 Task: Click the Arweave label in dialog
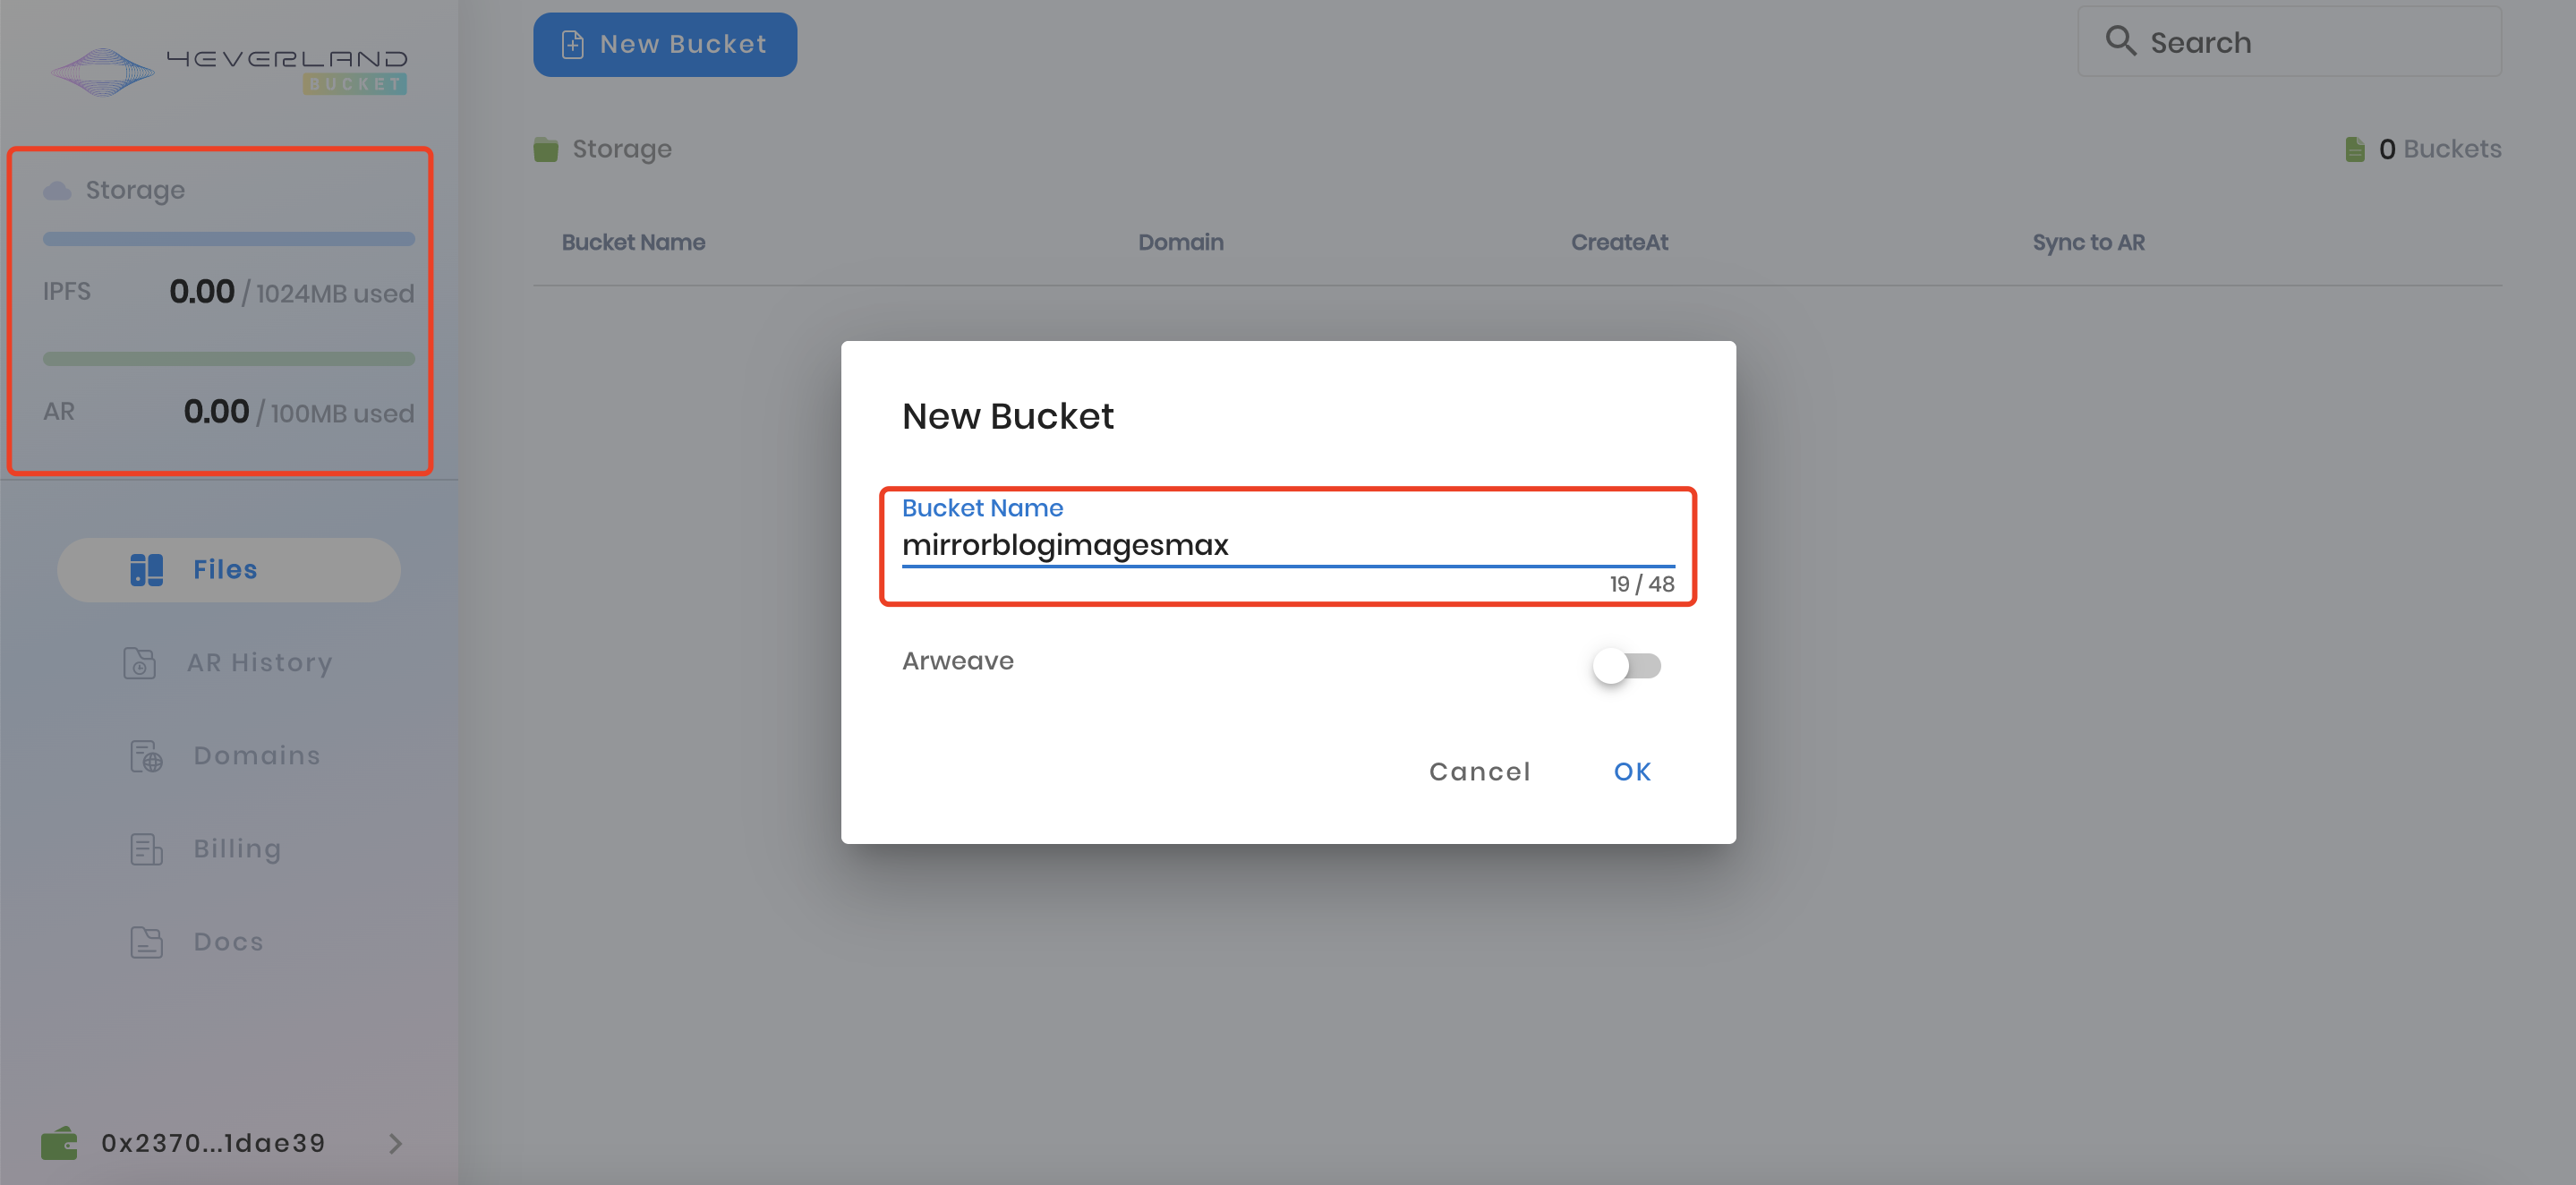(x=958, y=661)
